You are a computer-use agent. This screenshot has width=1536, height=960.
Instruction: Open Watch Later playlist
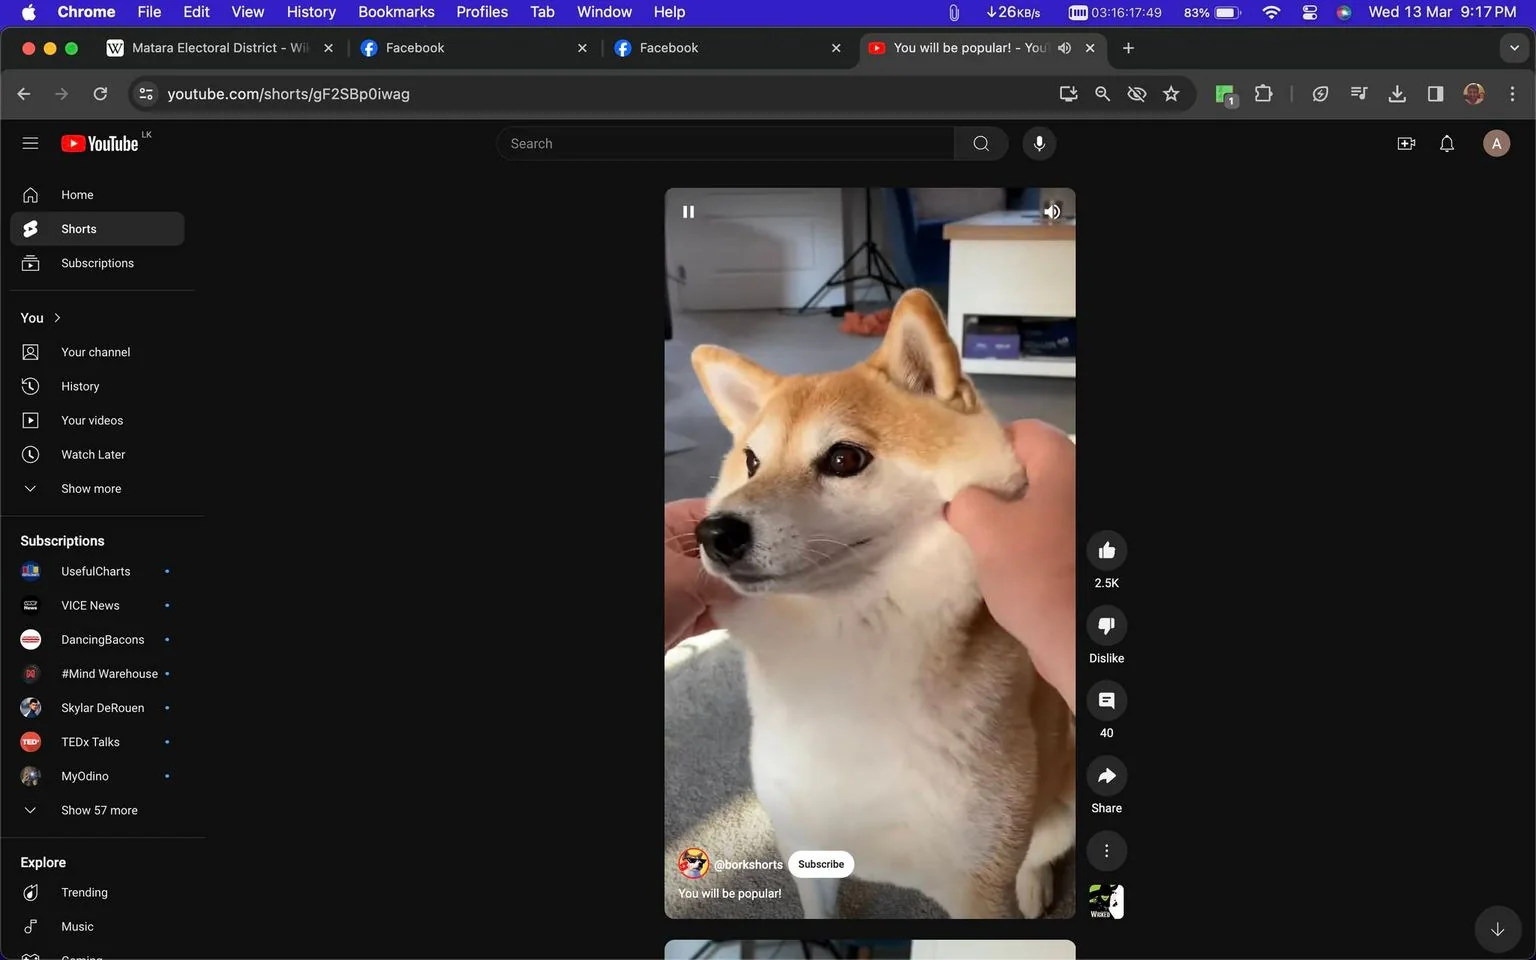(x=97, y=455)
